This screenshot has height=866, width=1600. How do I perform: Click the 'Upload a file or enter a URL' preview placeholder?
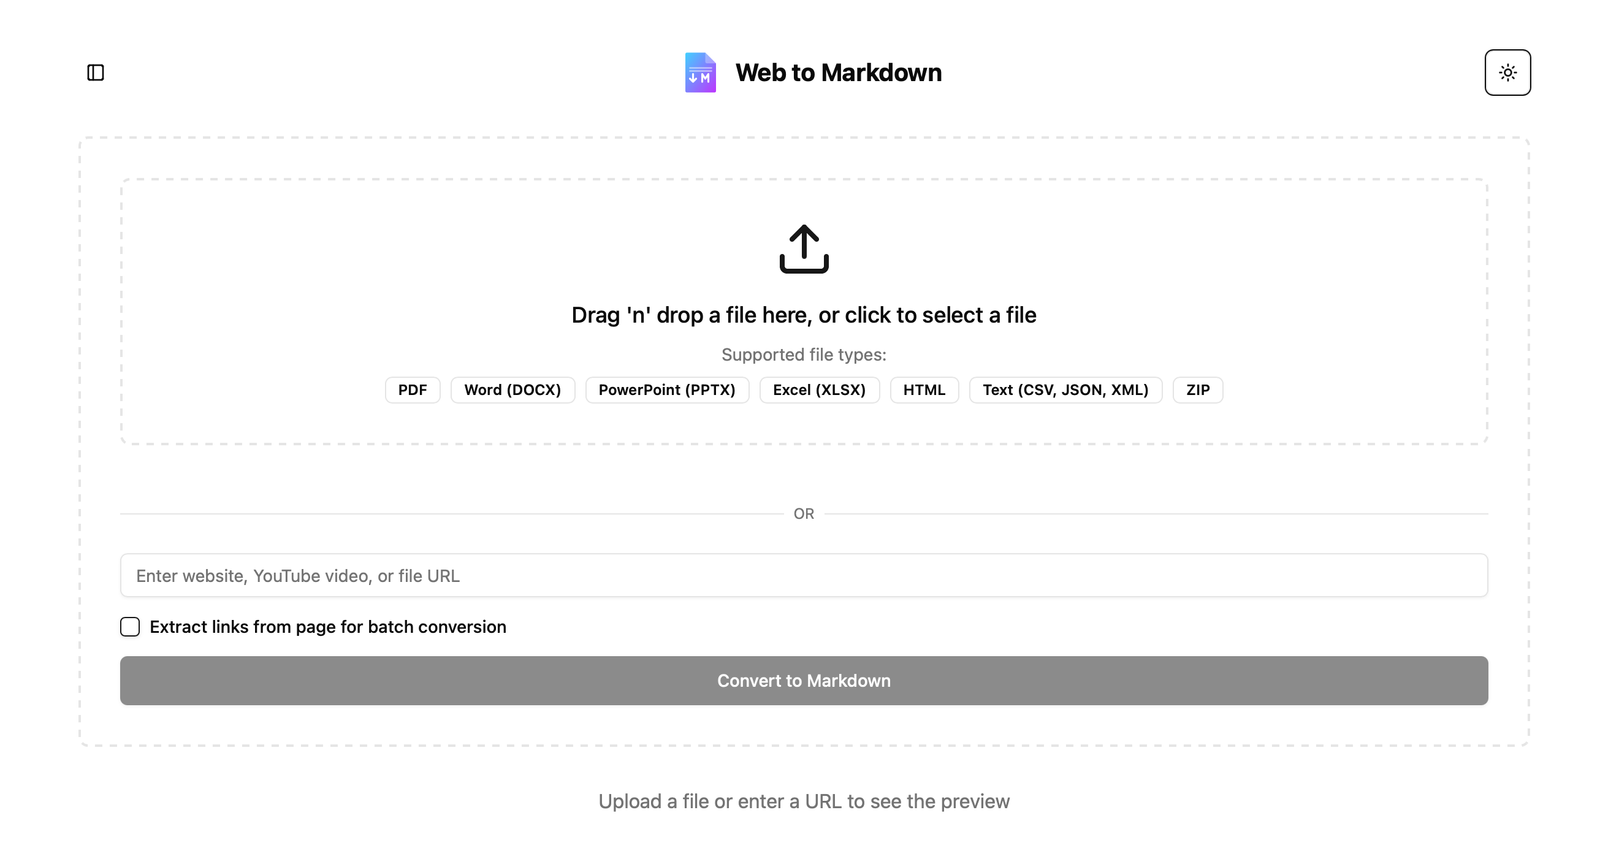(x=804, y=801)
